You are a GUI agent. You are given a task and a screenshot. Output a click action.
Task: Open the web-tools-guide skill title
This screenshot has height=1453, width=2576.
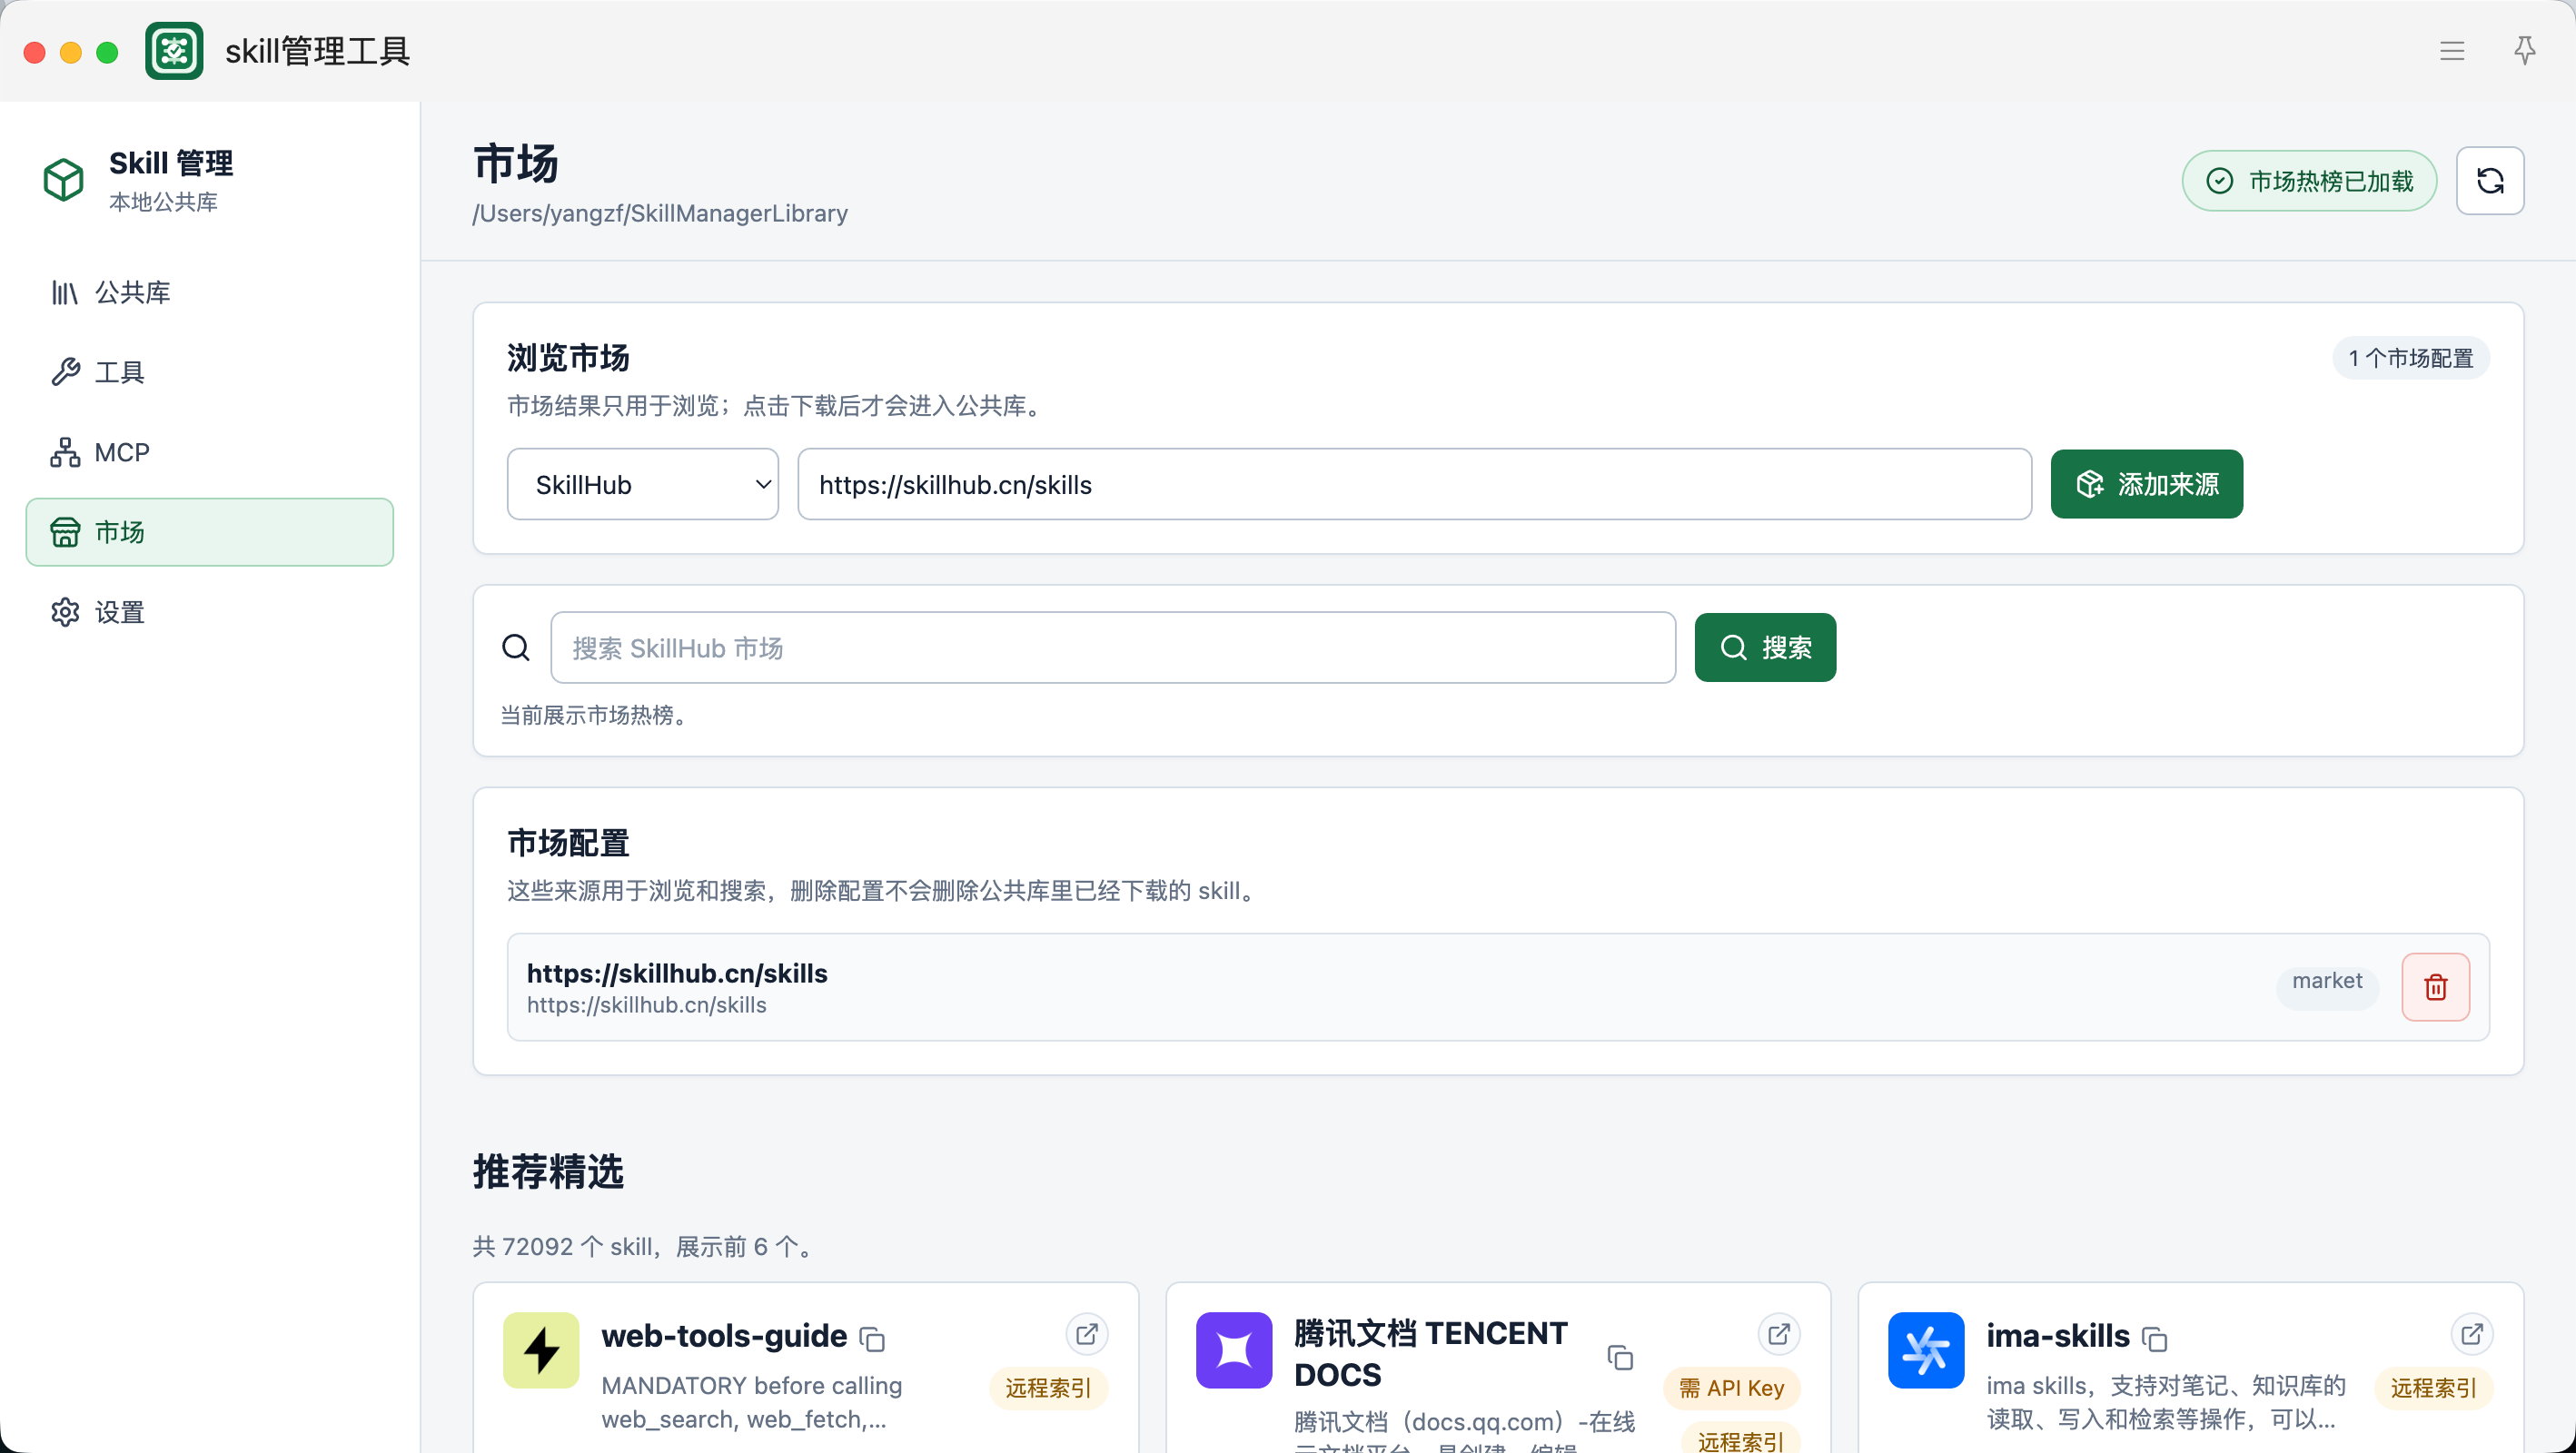click(724, 1336)
